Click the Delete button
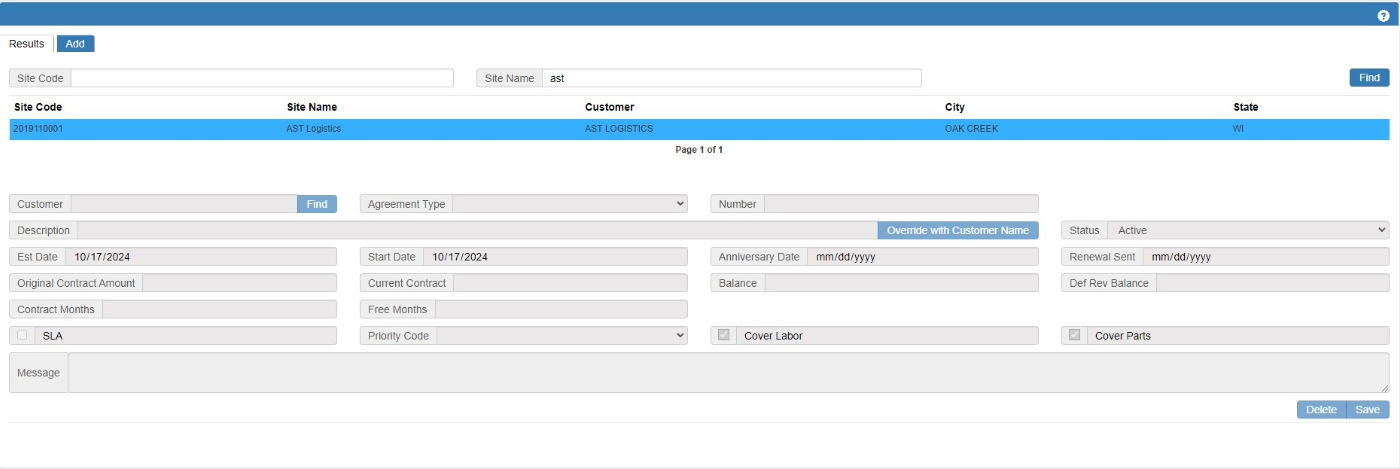This screenshot has height=469, width=1400. point(1321,410)
